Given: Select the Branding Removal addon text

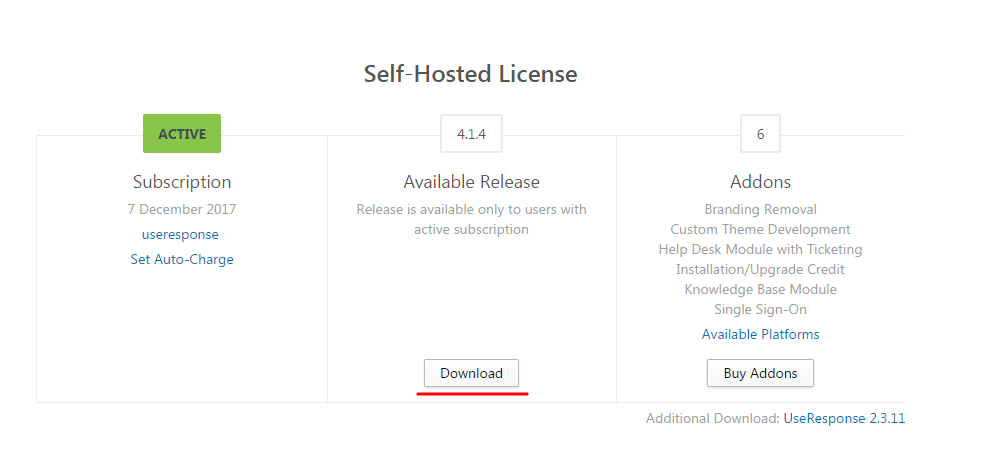Looking at the screenshot, I should tap(760, 209).
